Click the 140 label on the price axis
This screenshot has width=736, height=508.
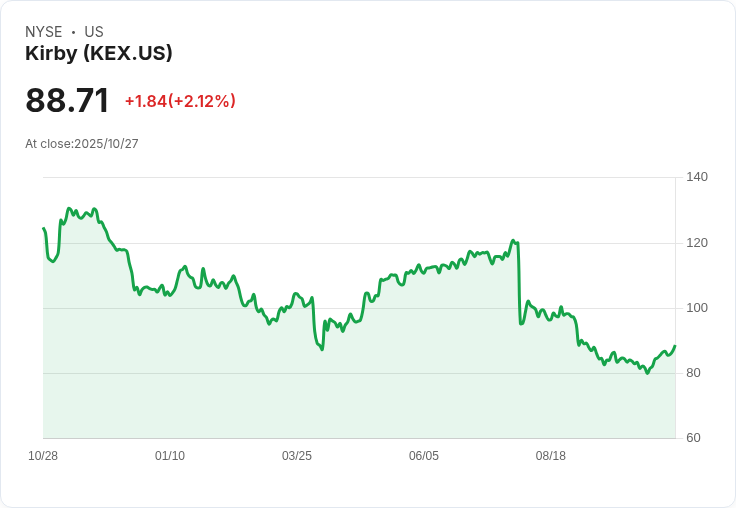pyautogui.click(x=697, y=177)
